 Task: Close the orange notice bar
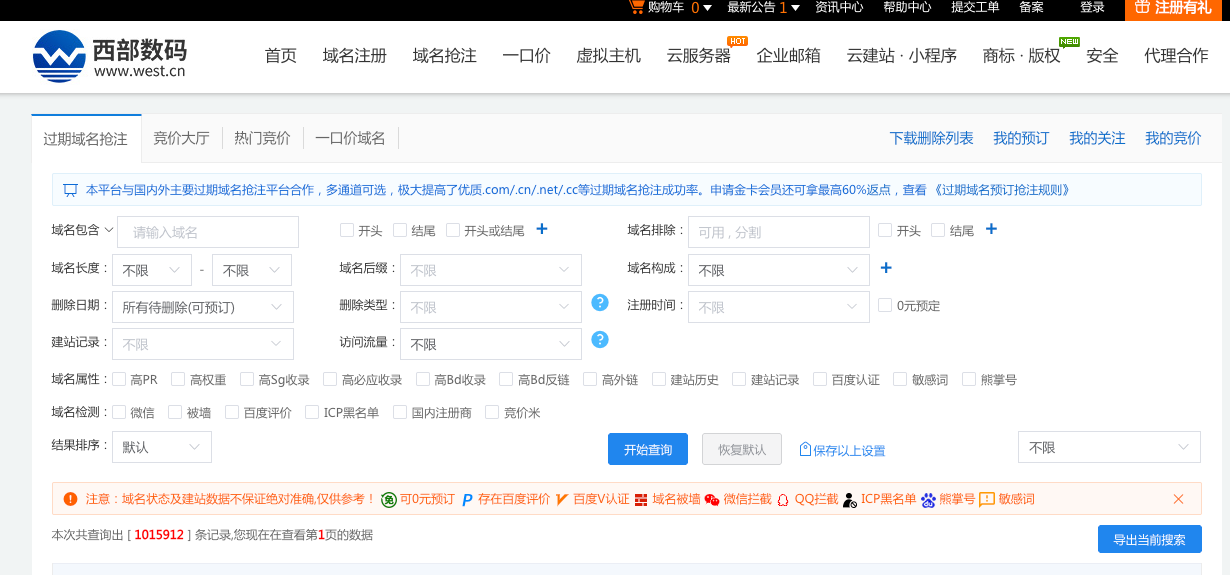coord(1178,499)
